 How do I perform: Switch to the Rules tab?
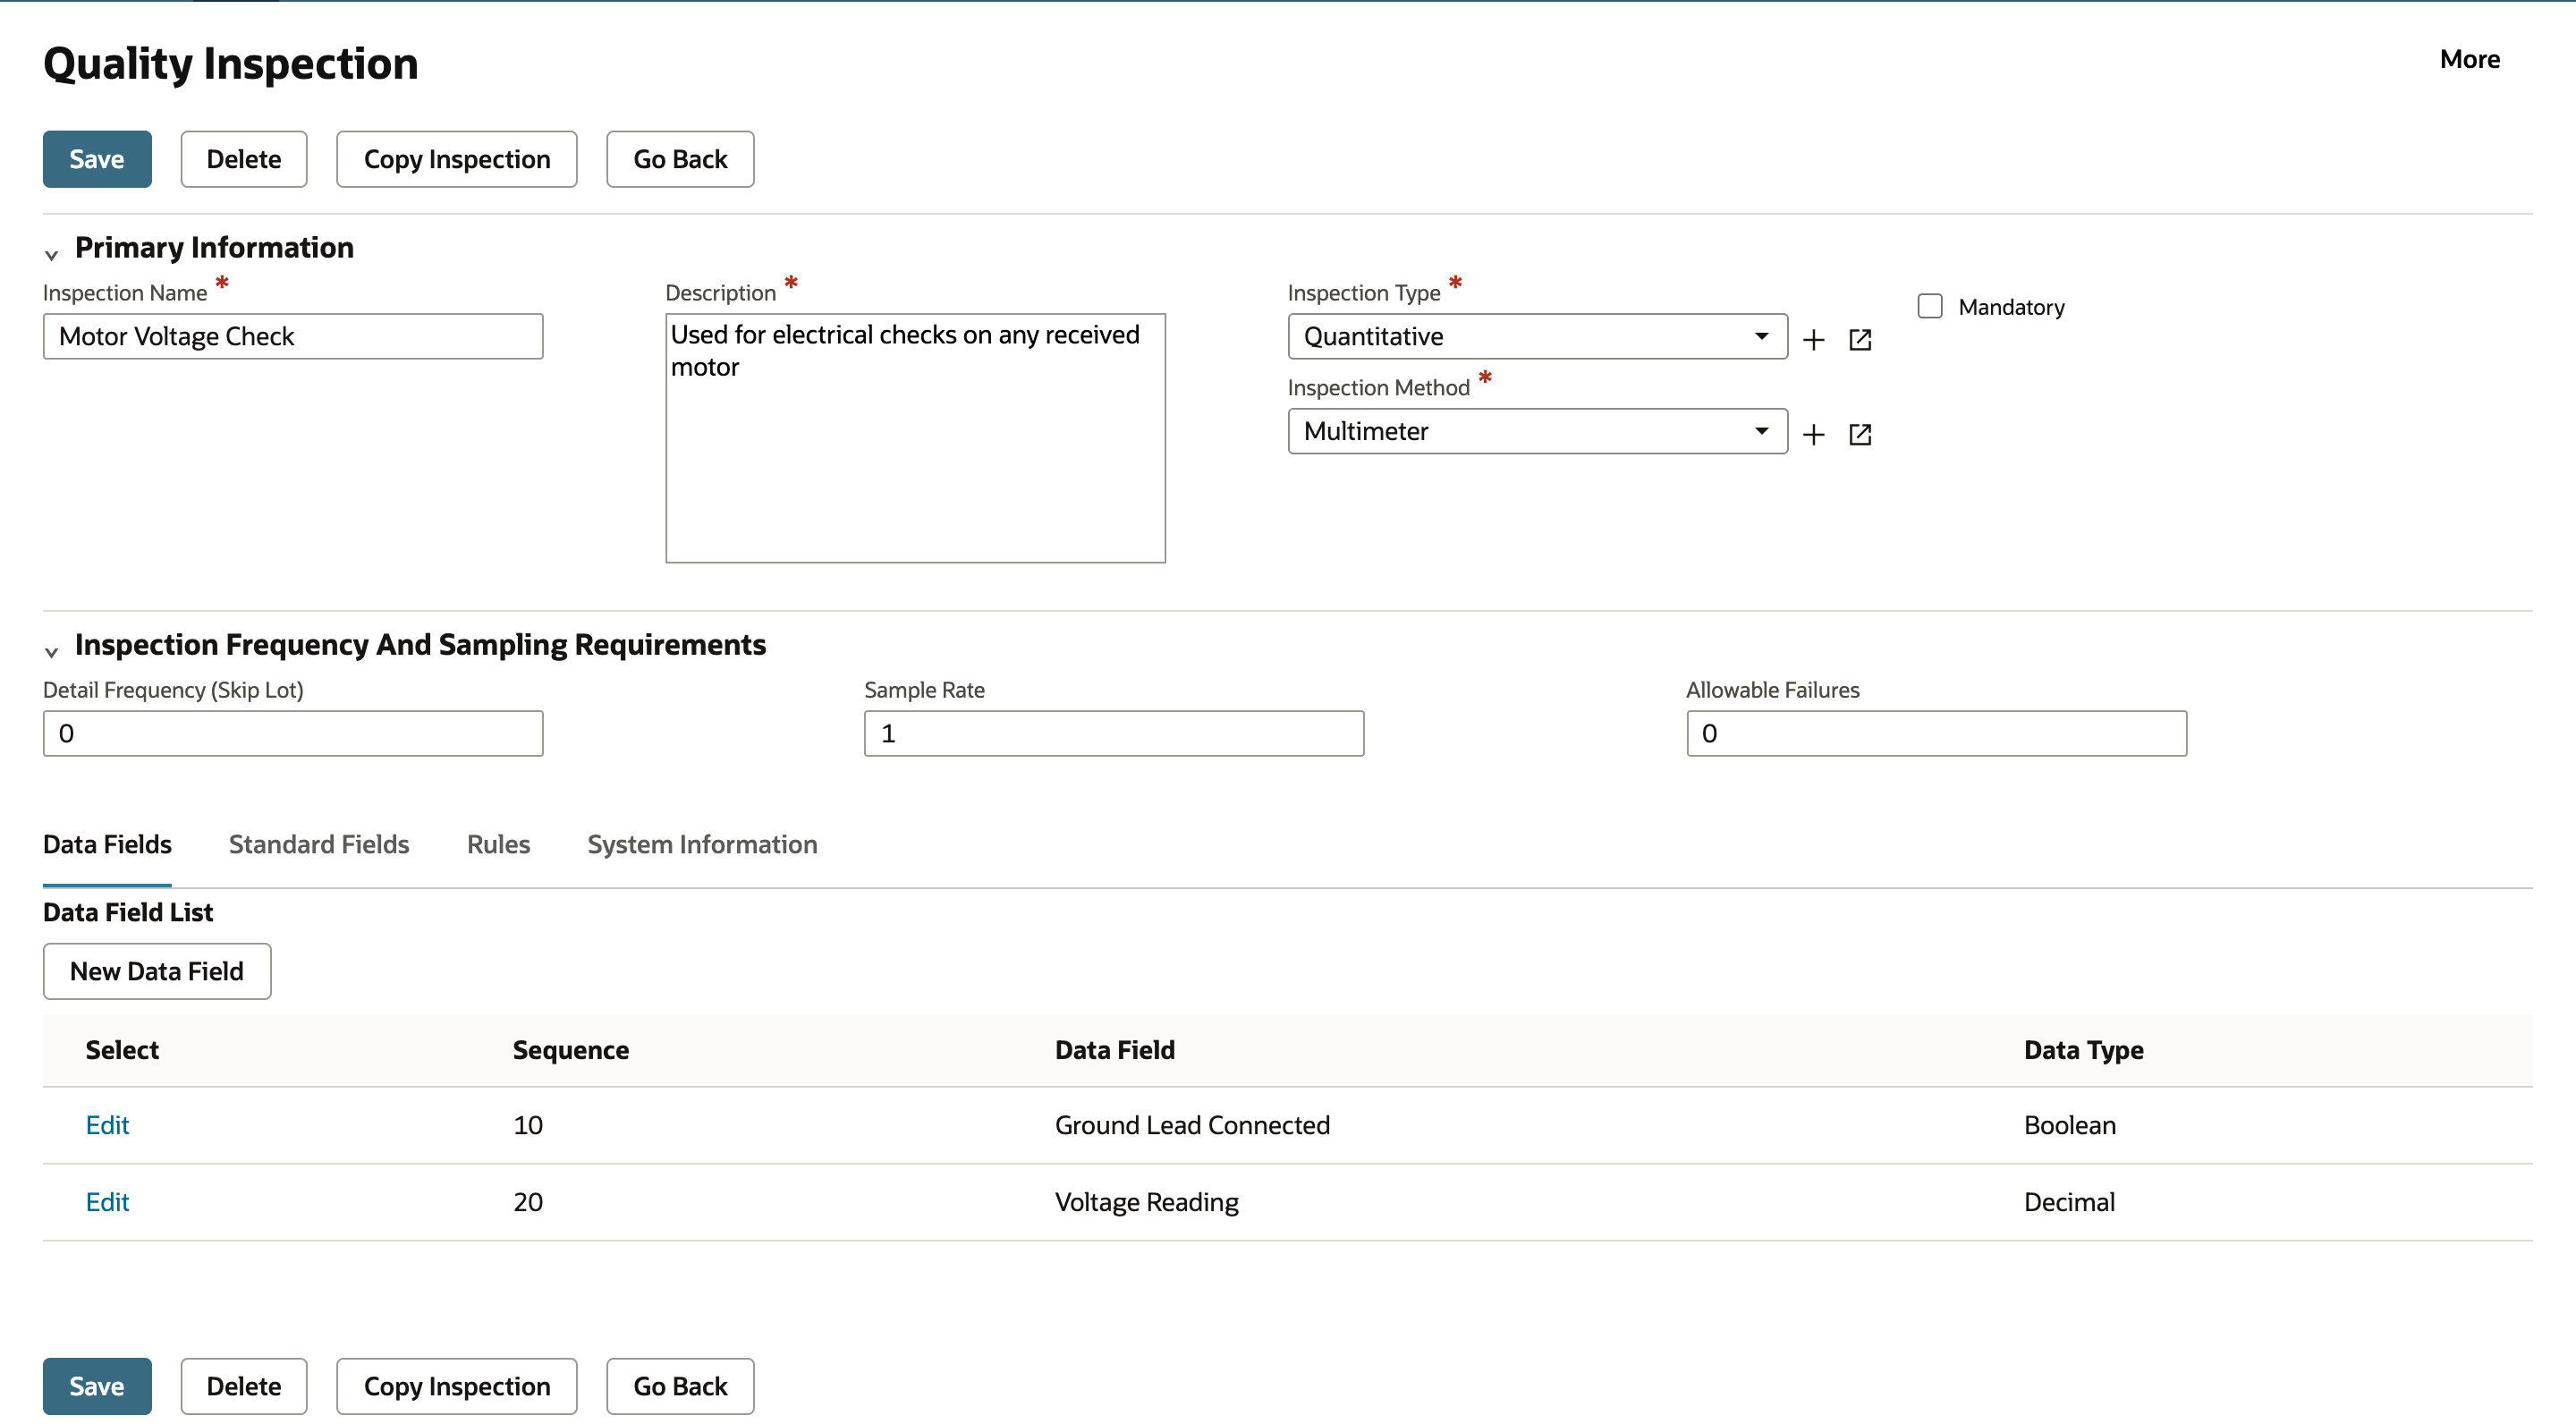point(498,844)
